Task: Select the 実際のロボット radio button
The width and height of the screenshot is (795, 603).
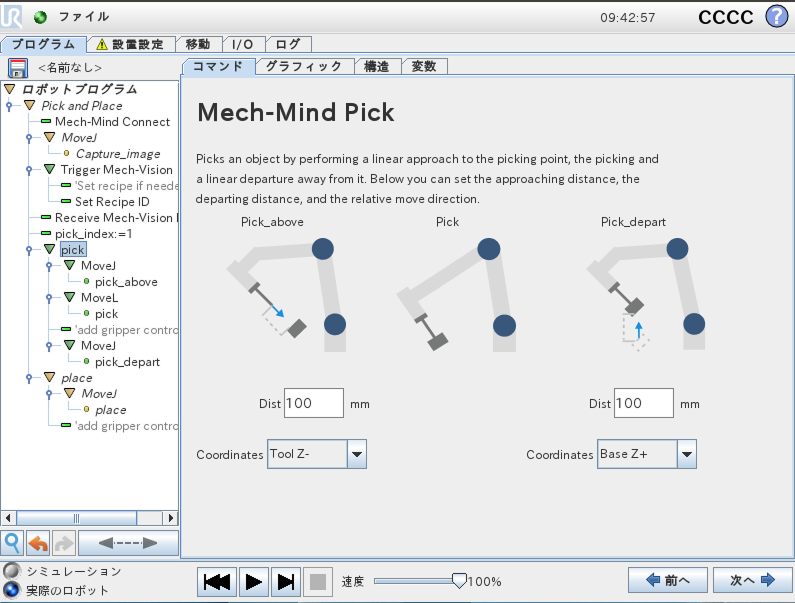Action: [x=11, y=590]
